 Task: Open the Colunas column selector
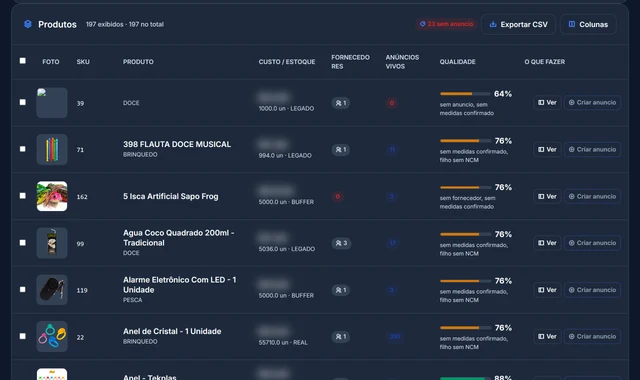(x=588, y=24)
